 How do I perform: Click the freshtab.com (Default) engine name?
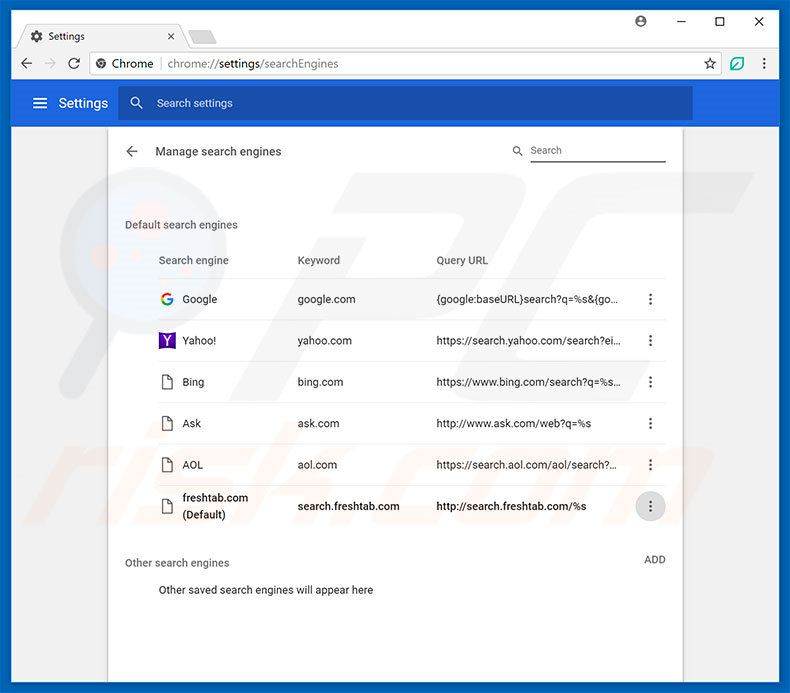(x=215, y=506)
